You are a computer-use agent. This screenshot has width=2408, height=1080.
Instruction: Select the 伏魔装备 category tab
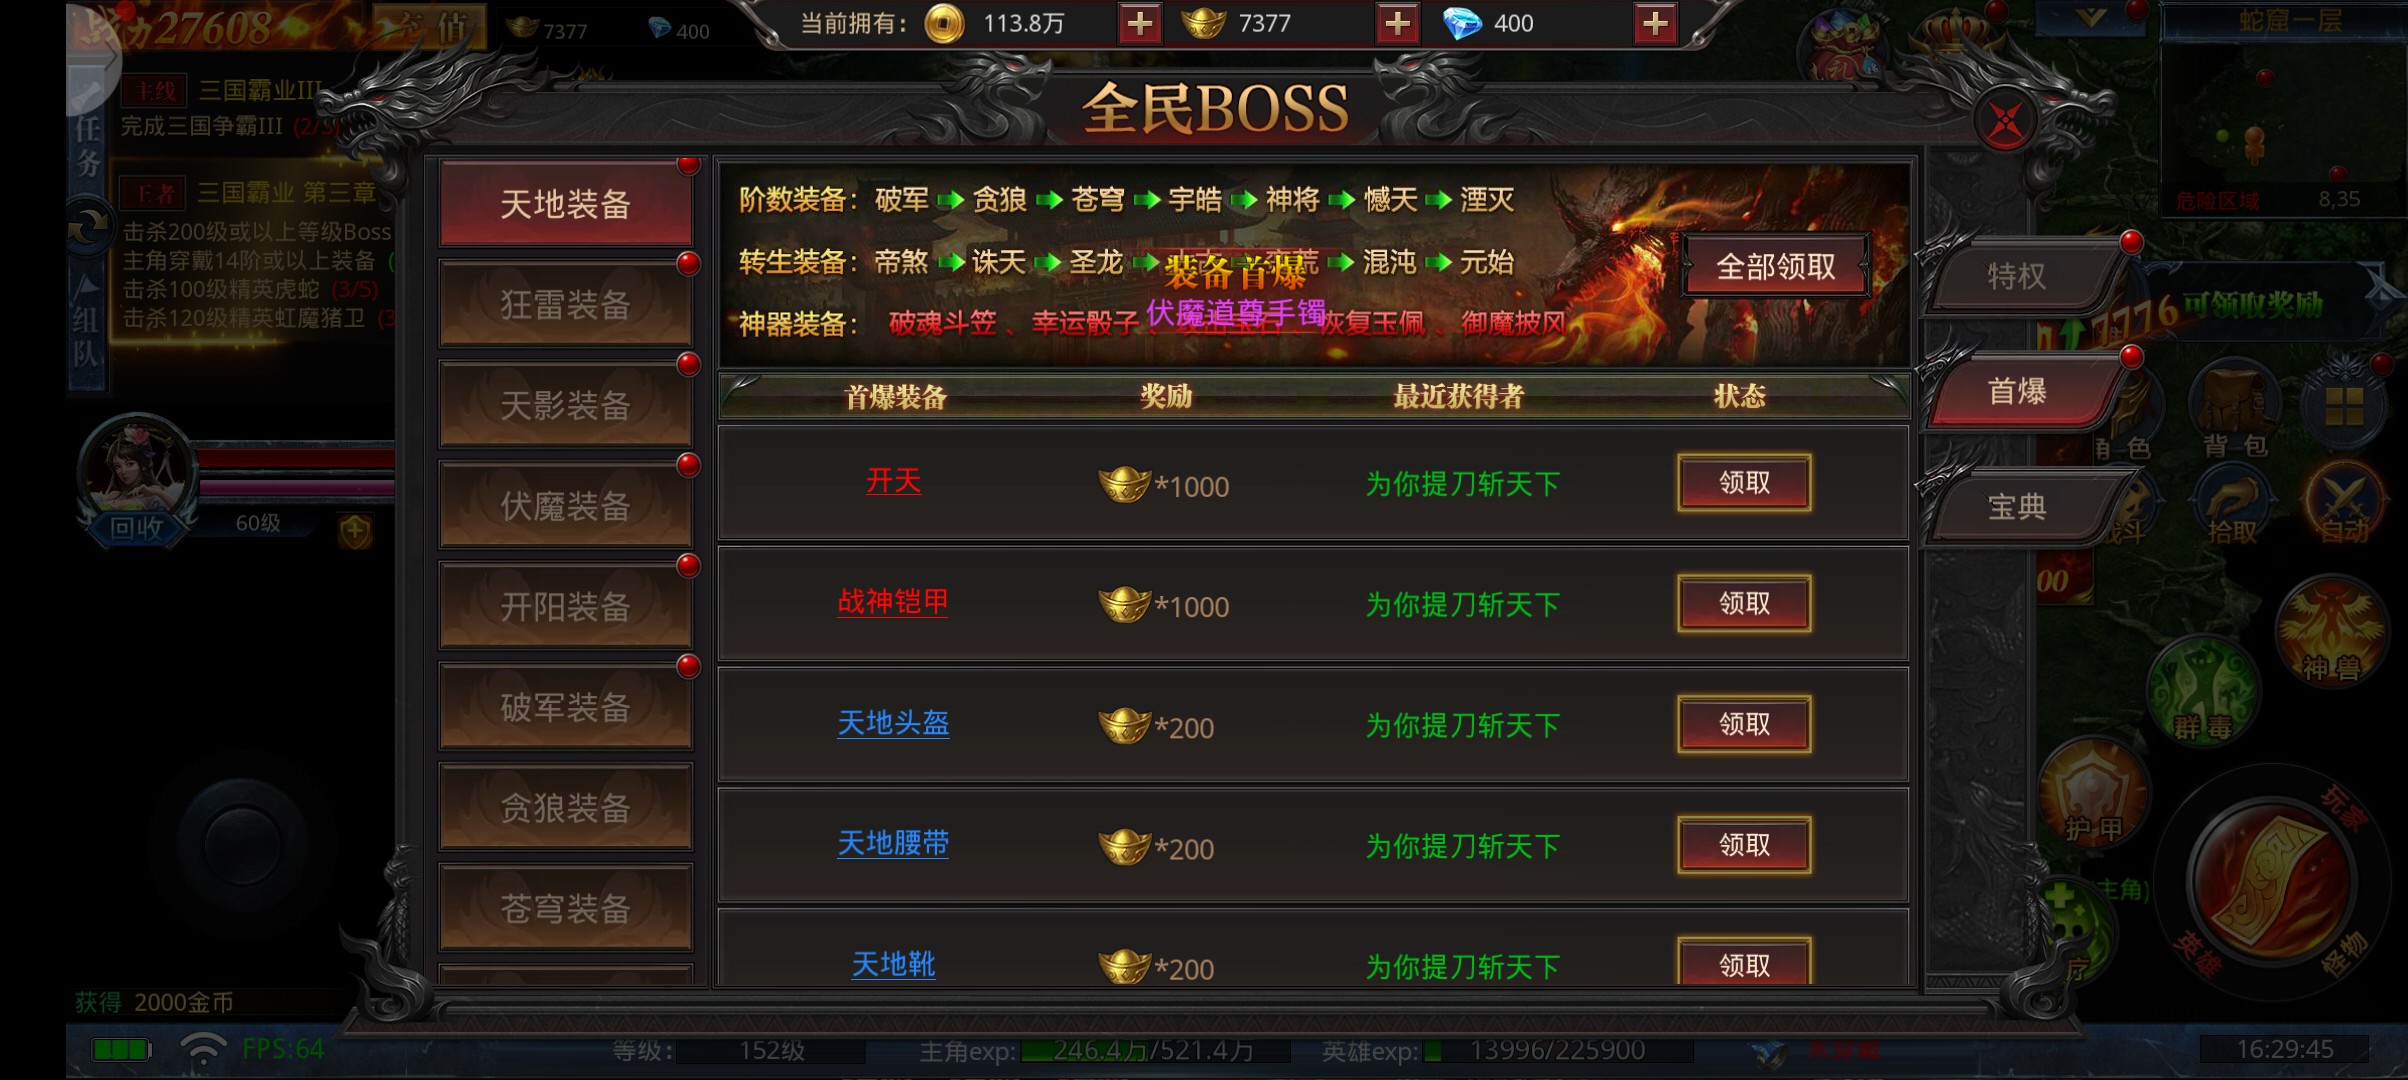566,506
